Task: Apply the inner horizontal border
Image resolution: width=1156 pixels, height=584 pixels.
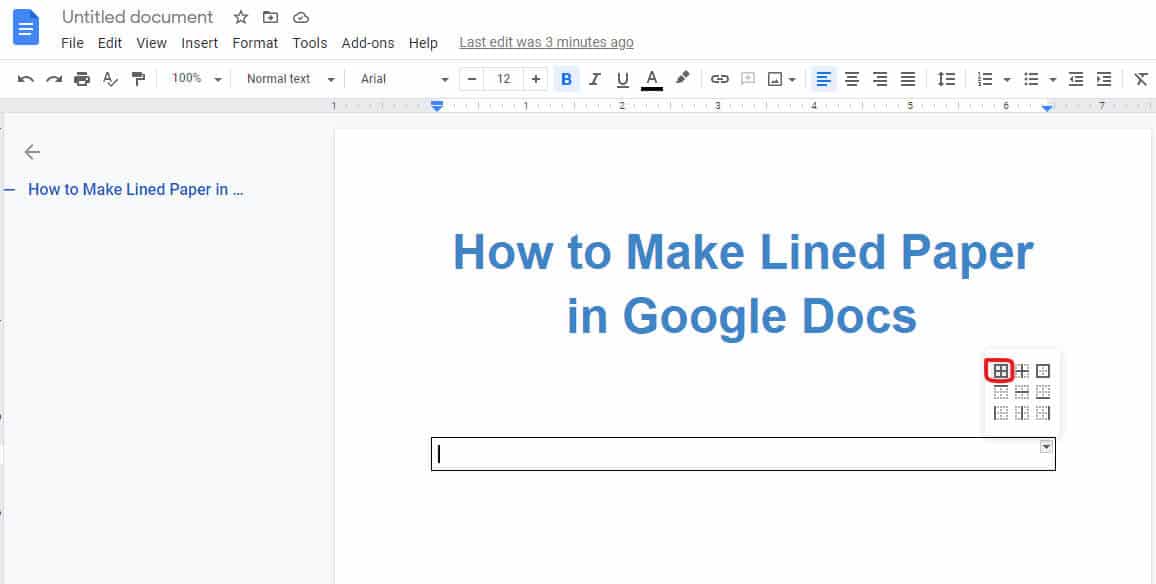Action: click(1022, 392)
